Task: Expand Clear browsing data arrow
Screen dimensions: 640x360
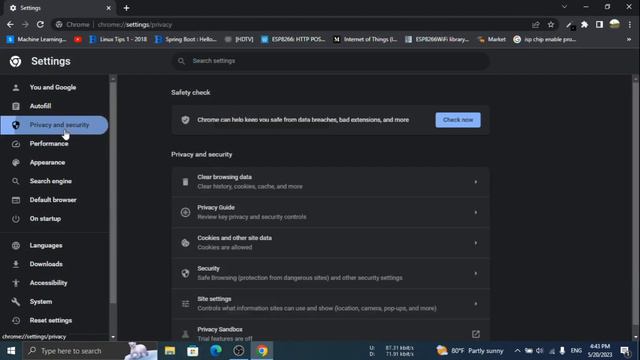Action: 476,182
